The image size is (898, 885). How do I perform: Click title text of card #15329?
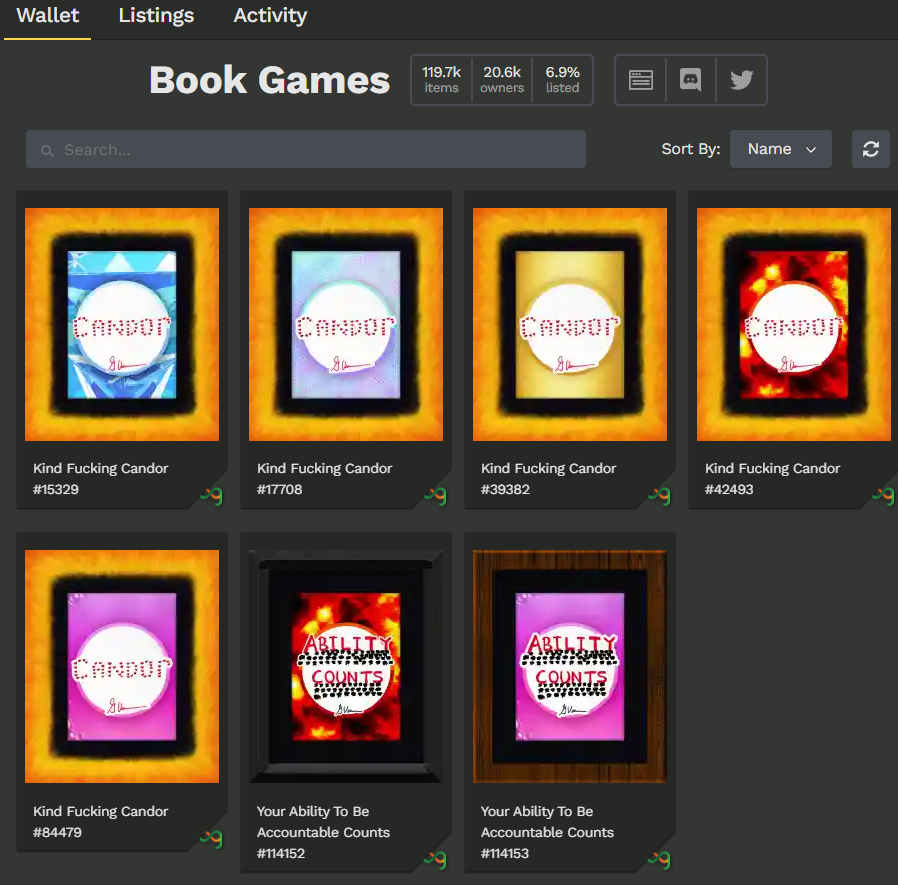(x=101, y=479)
